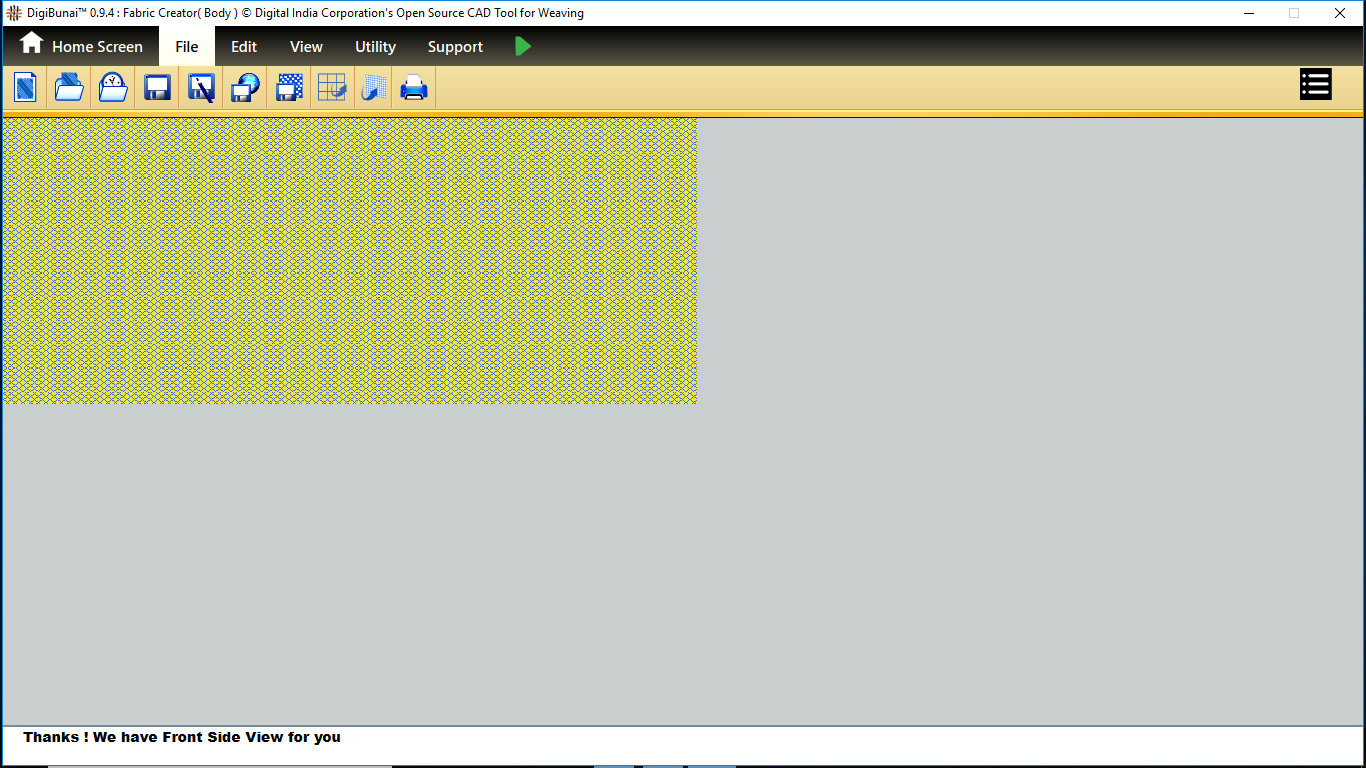This screenshot has width=1366, height=768.
Task: Go to Home Screen
Action: click(82, 46)
